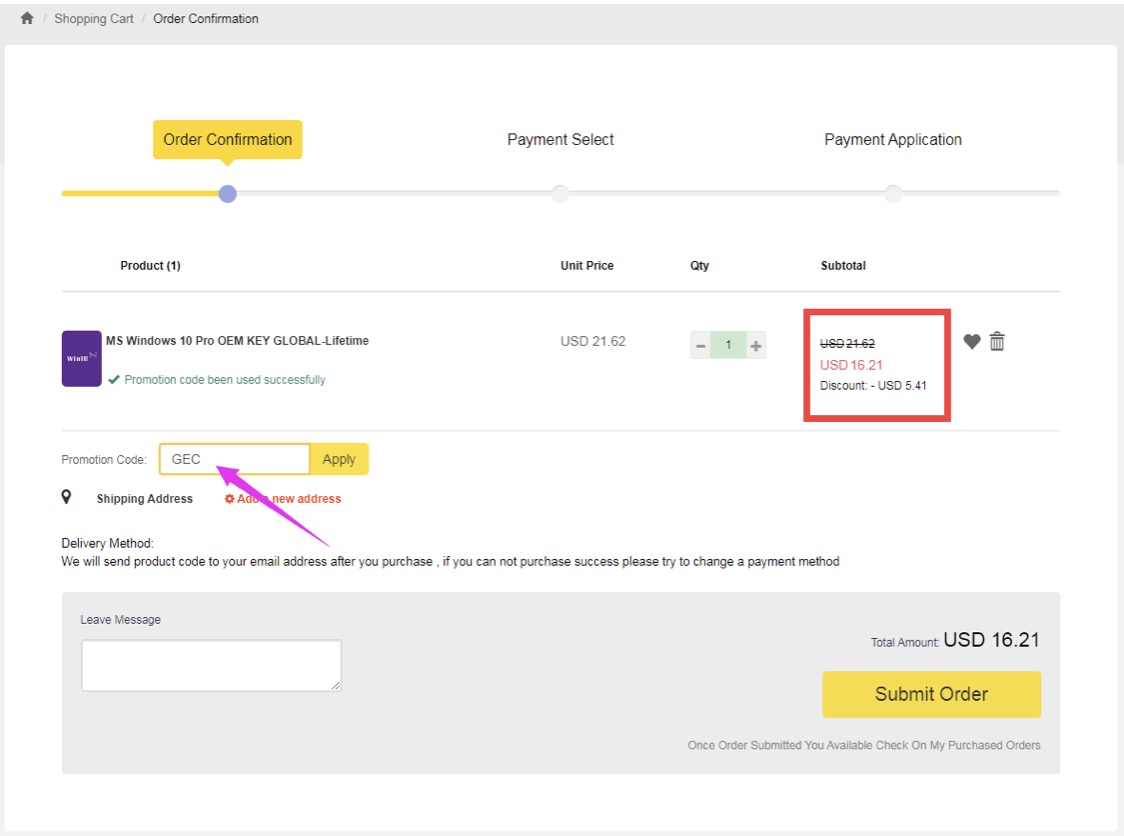Click the Leave Message text box
This screenshot has width=1124, height=836.
(x=210, y=664)
